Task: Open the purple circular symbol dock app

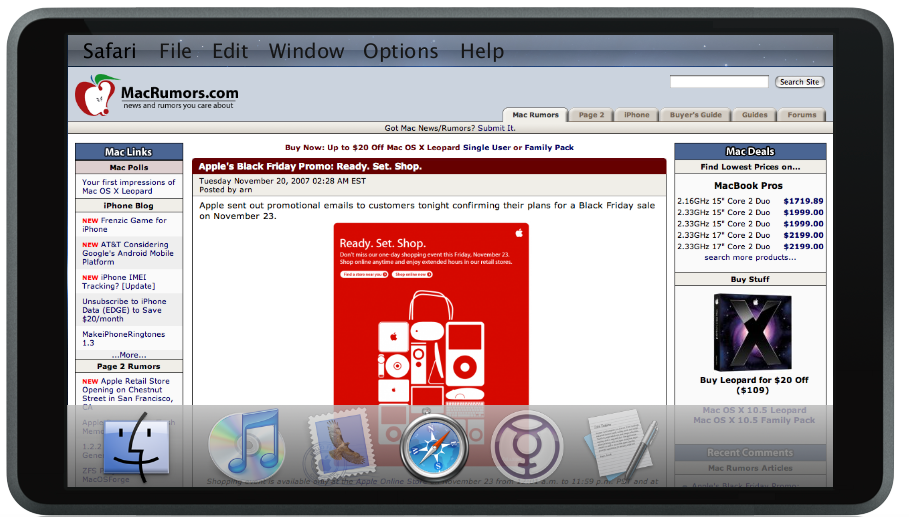Action: 527,446
